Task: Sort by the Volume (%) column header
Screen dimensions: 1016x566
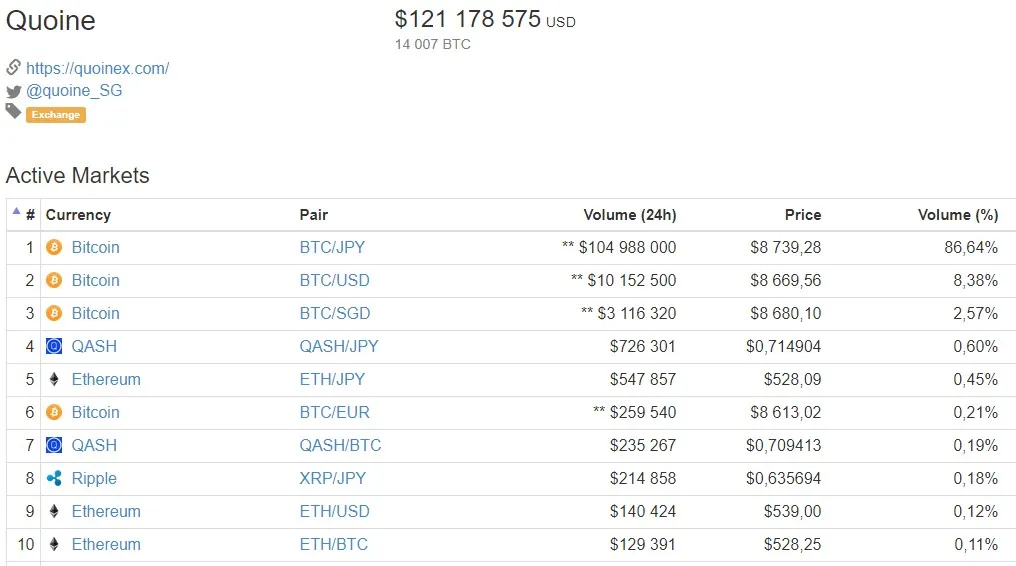Action: (x=958, y=215)
